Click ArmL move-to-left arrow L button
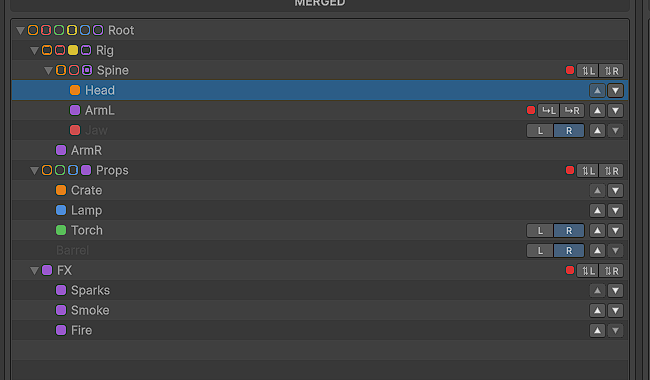 tap(549, 110)
